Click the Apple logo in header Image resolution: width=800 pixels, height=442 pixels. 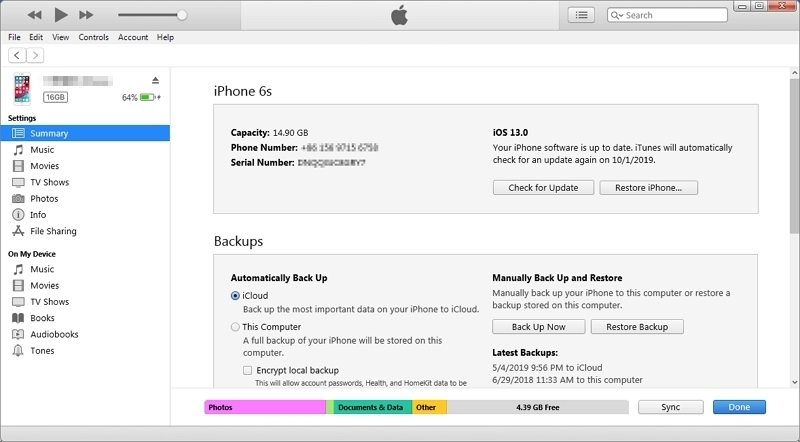click(x=399, y=15)
